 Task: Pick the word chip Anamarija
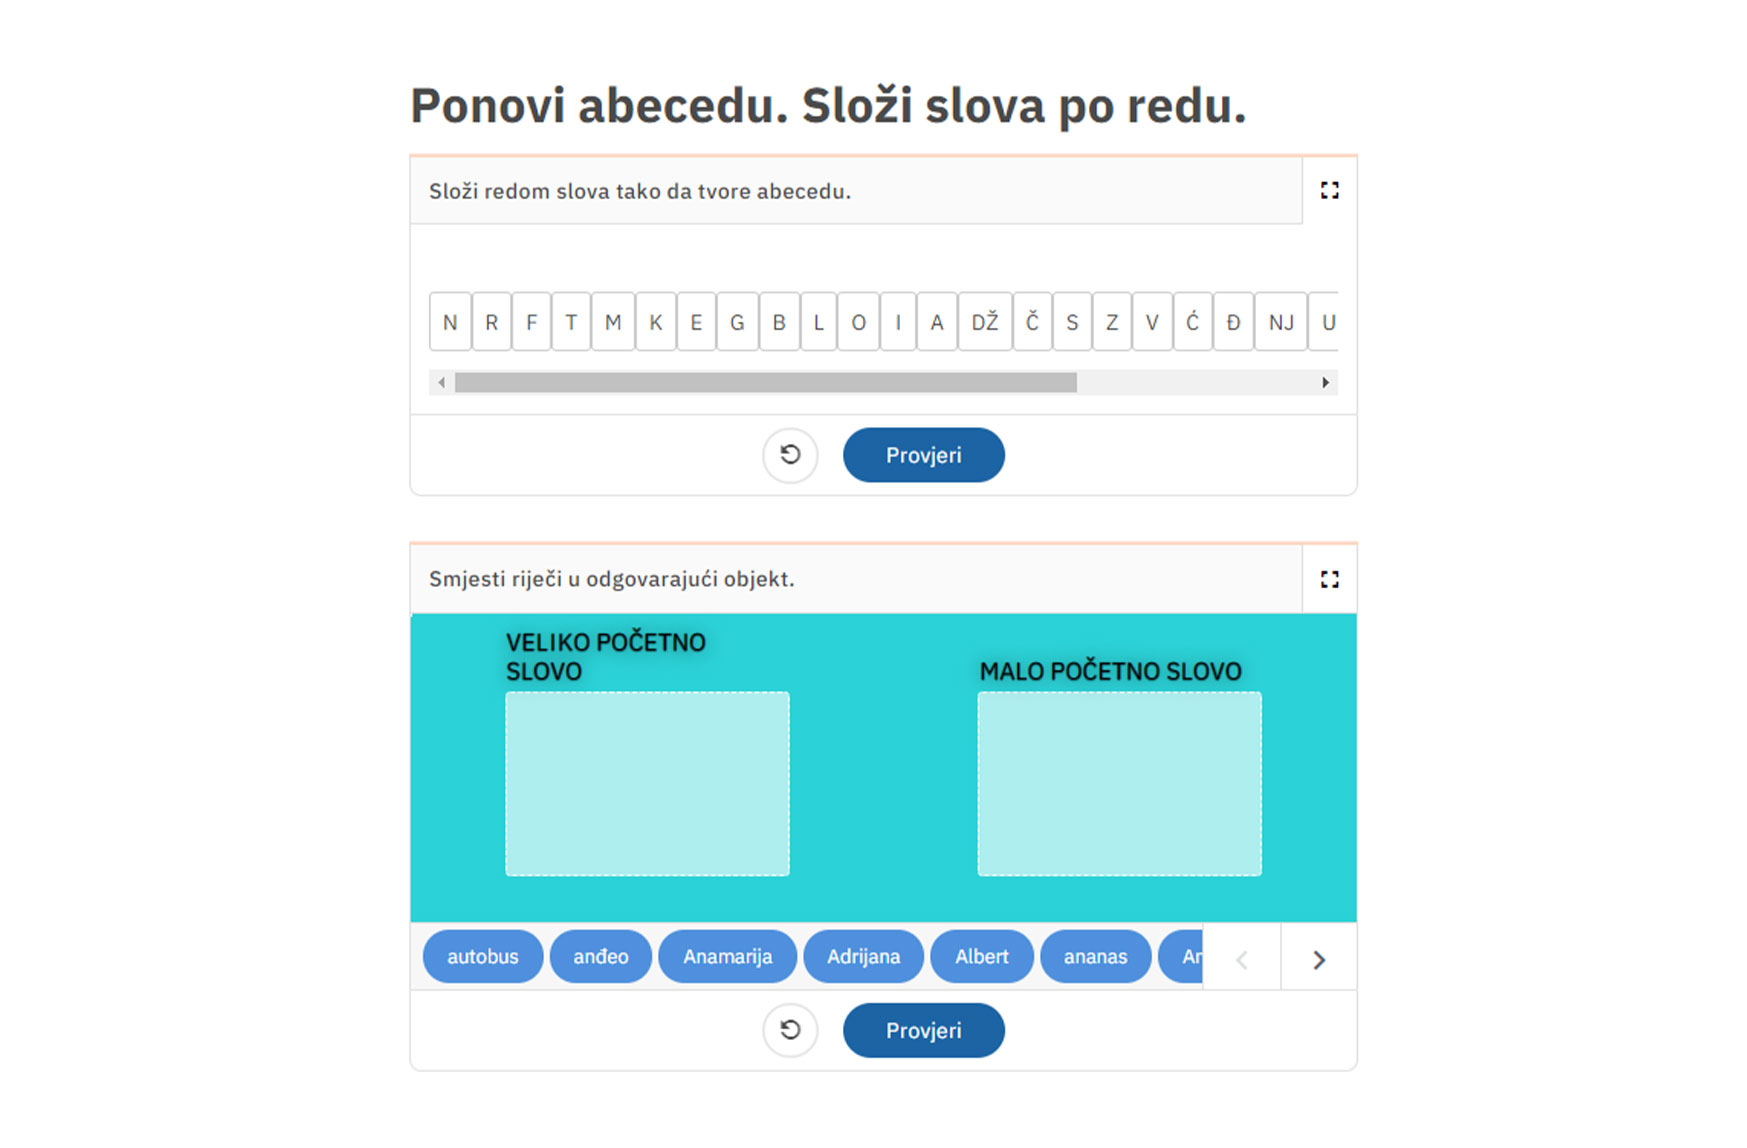(727, 956)
